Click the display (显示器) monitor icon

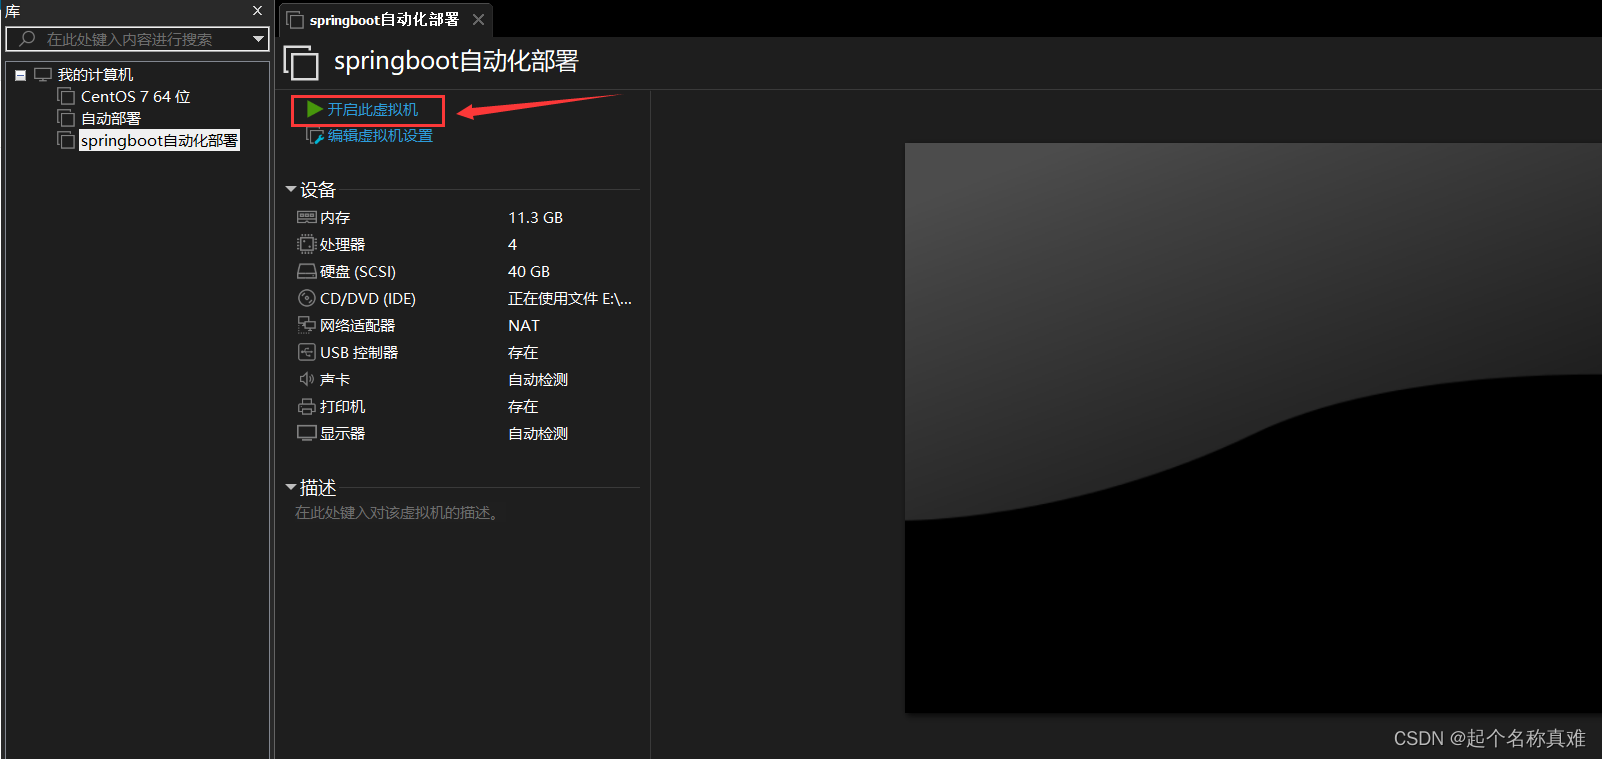307,433
